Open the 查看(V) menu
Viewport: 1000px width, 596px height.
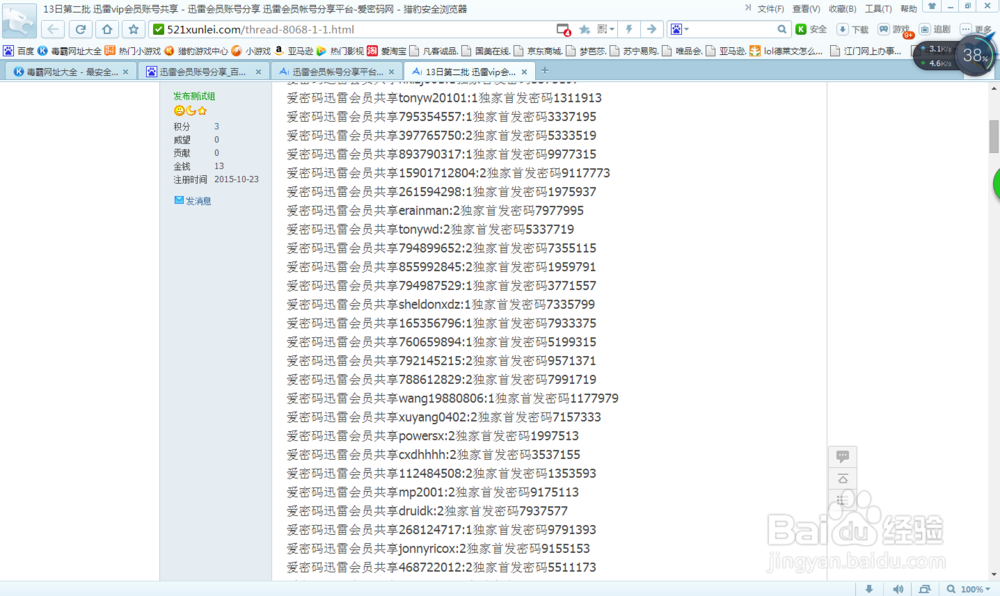(806, 9)
